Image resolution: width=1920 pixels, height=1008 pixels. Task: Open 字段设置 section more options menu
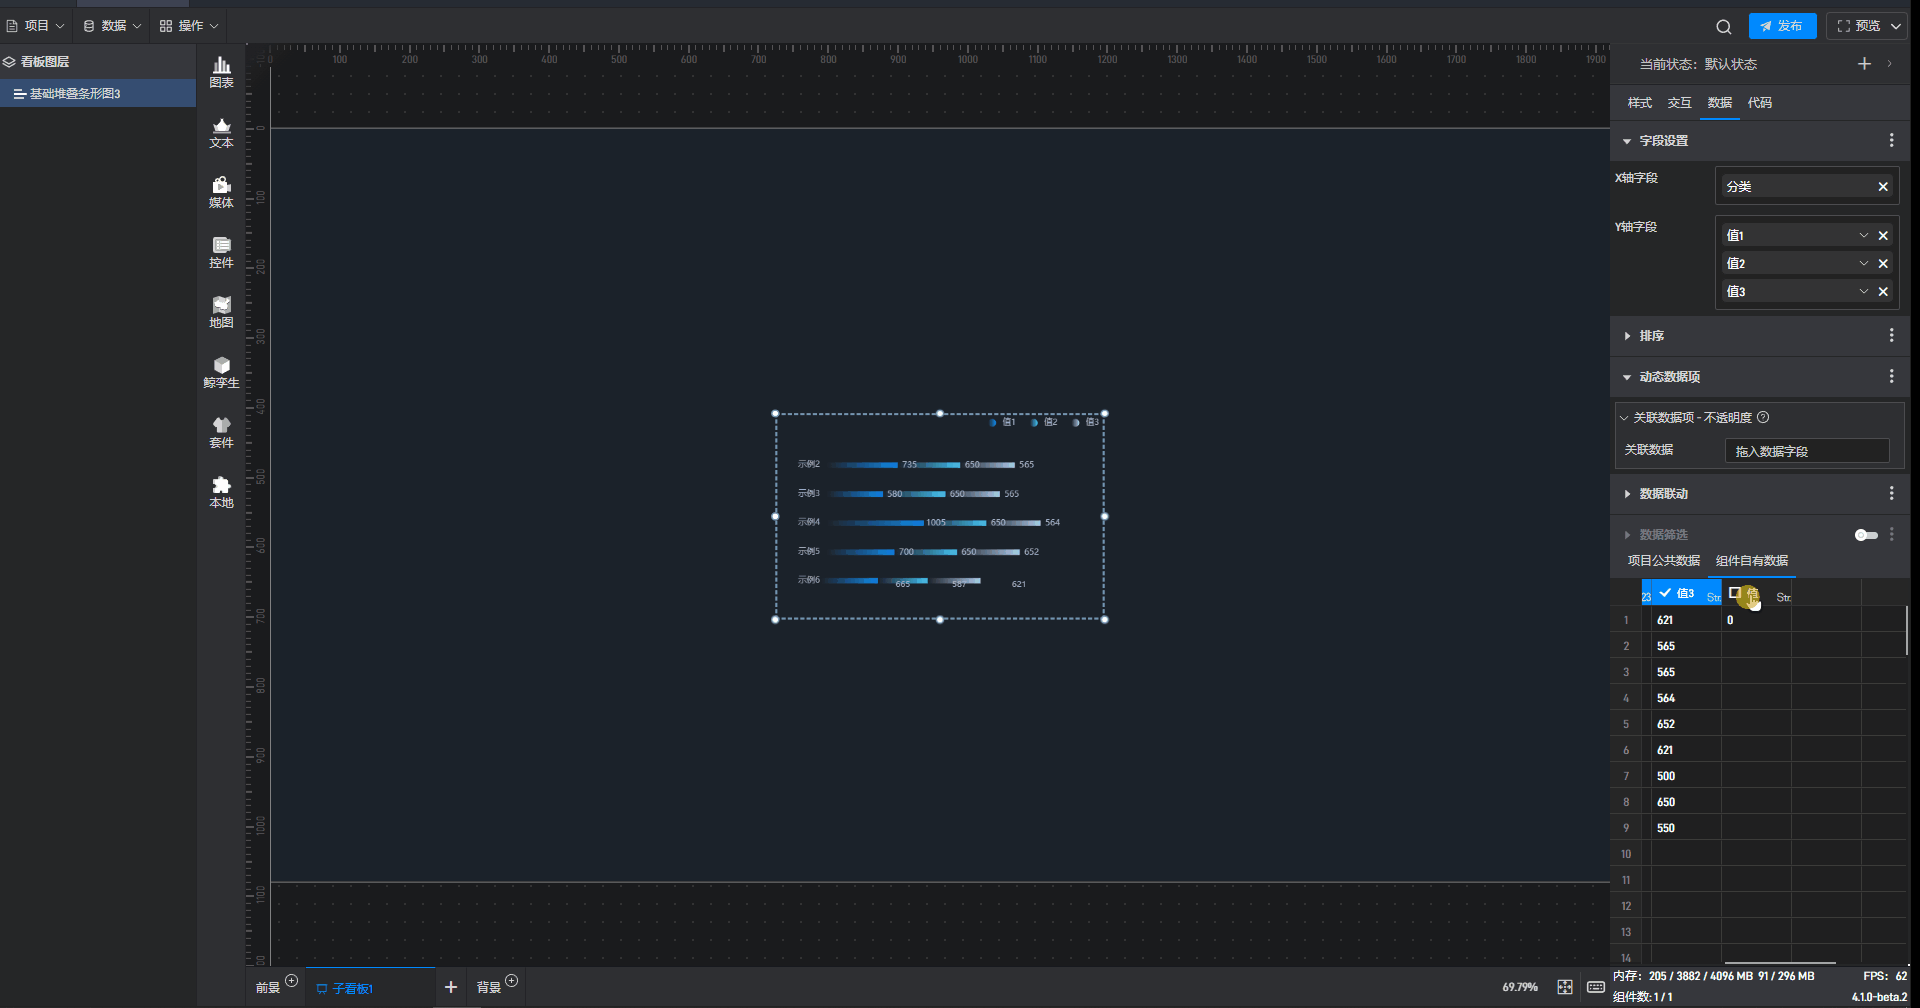(1891, 141)
